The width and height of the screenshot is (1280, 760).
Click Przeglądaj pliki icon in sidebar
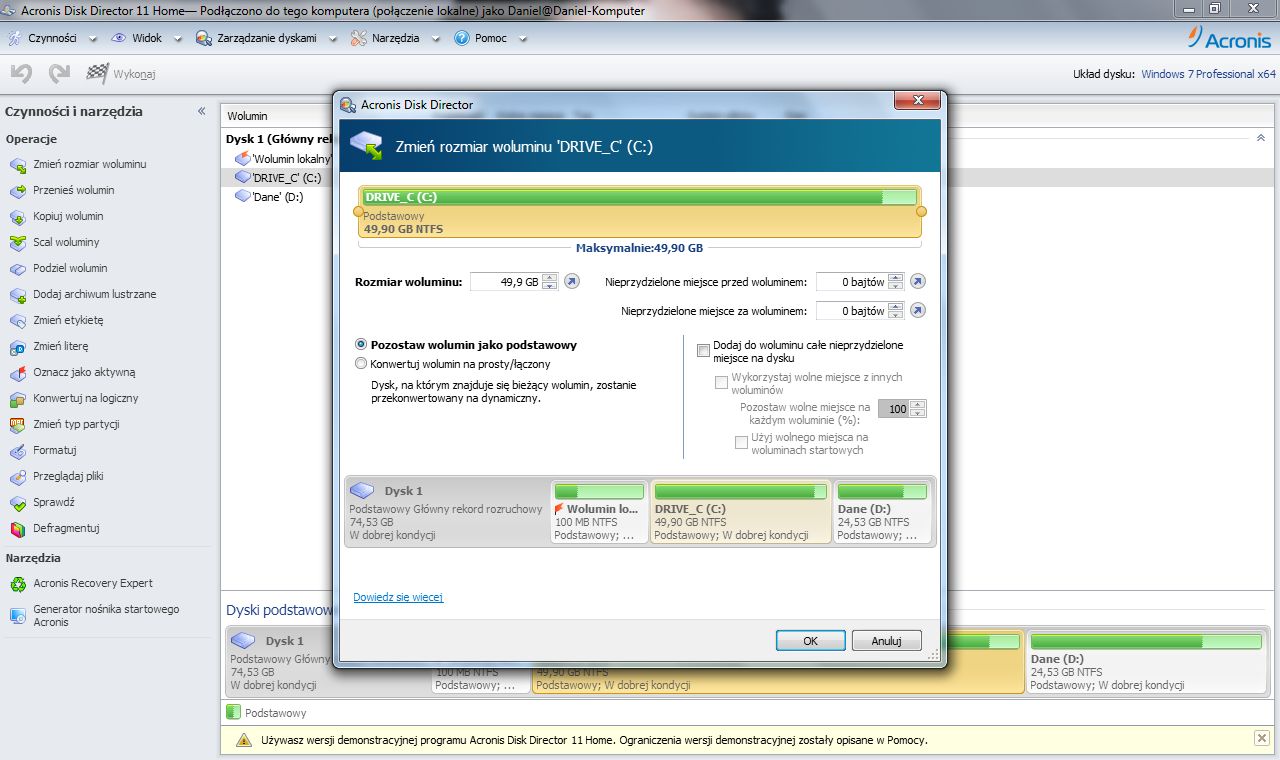[17, 476]
